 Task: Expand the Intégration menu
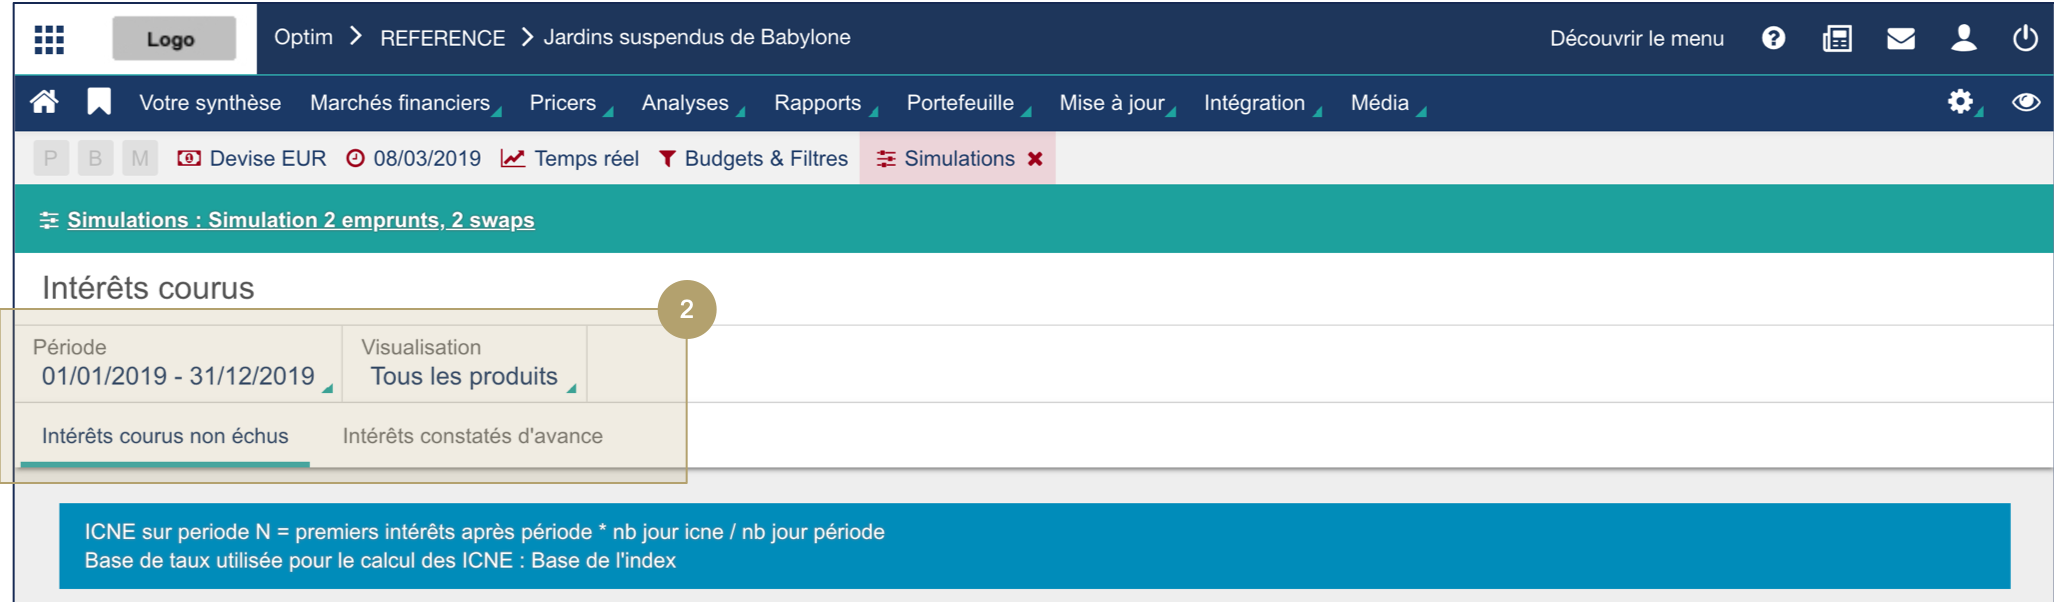(1261, 103)
